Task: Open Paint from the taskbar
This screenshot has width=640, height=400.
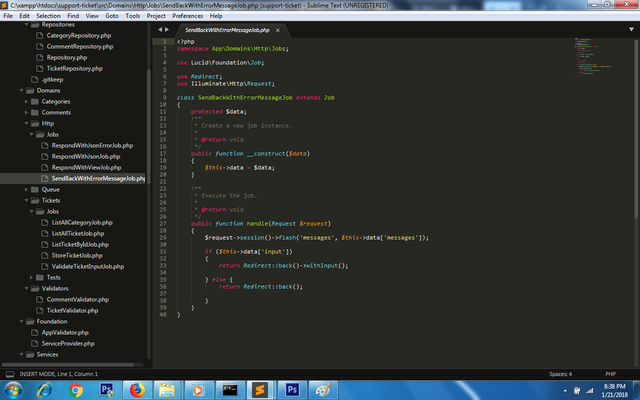Action: (323, 390)
